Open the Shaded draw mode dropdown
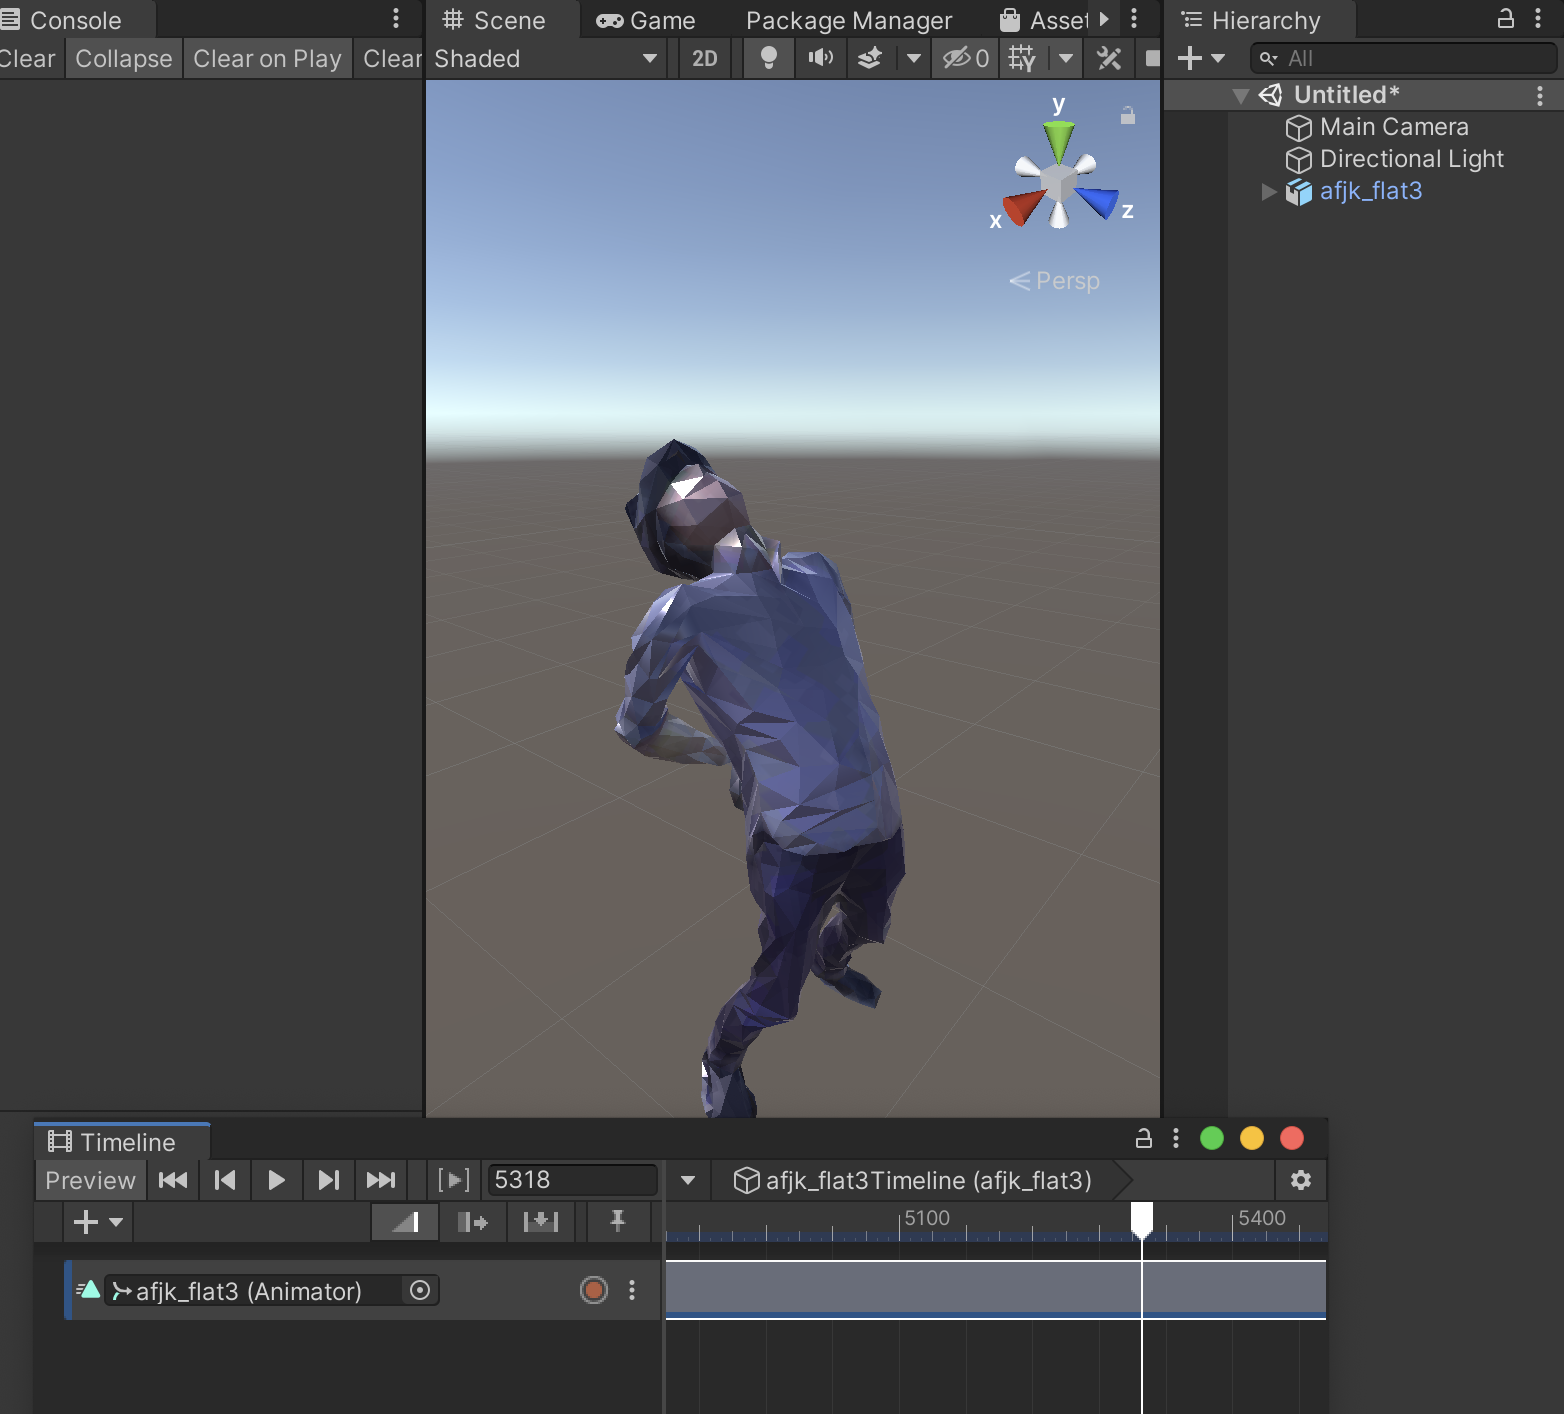Viewport: 1564px width, 1414px height. point(545,58)
